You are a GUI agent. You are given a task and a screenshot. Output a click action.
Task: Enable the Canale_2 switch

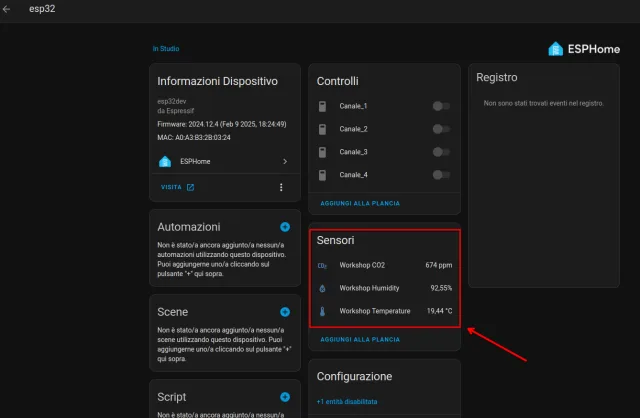click(441, 129)
